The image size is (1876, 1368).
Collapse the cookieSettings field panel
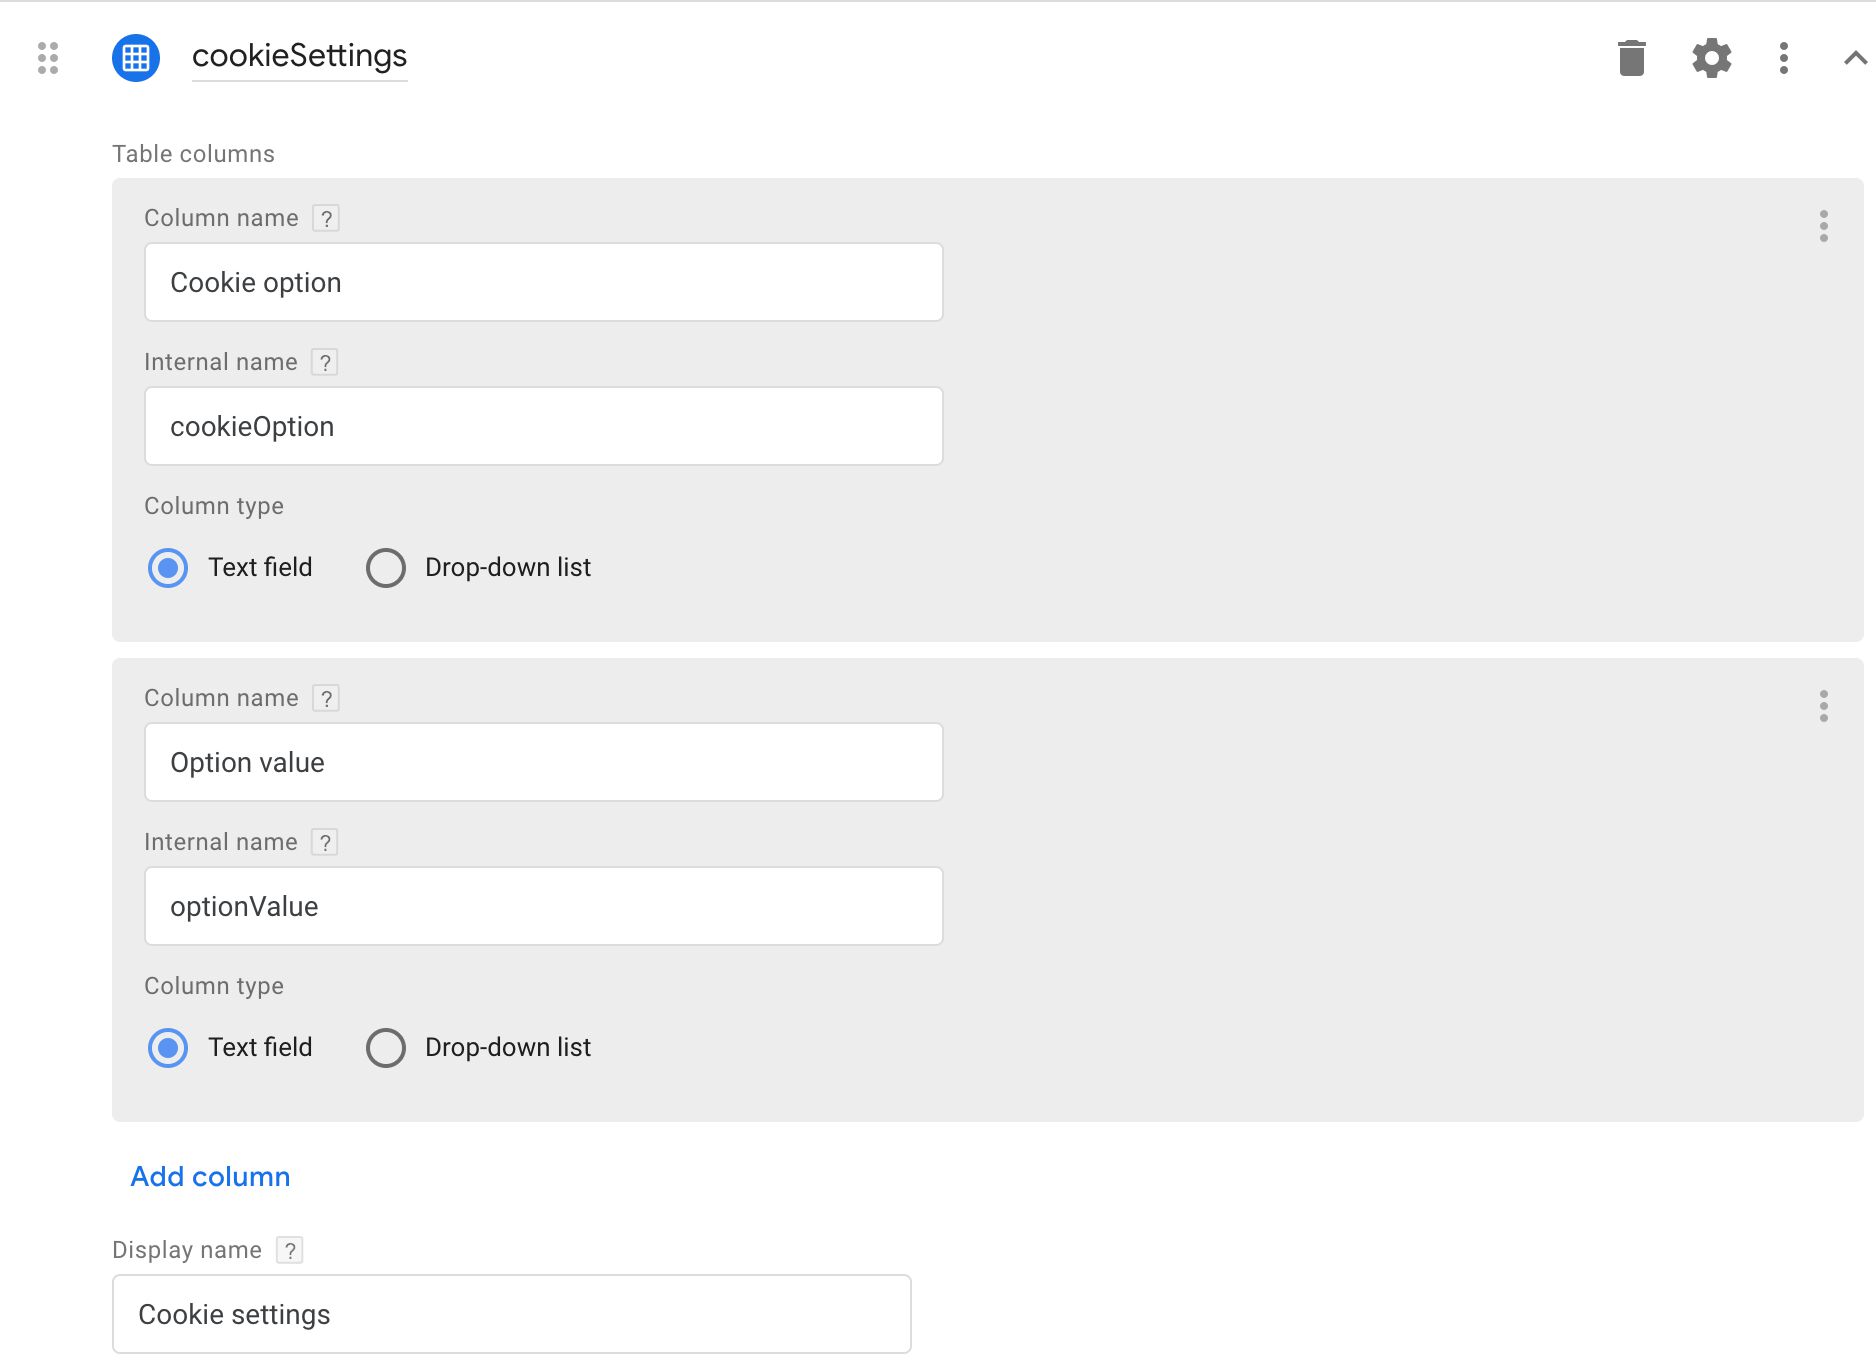[x=1856, y=58]
